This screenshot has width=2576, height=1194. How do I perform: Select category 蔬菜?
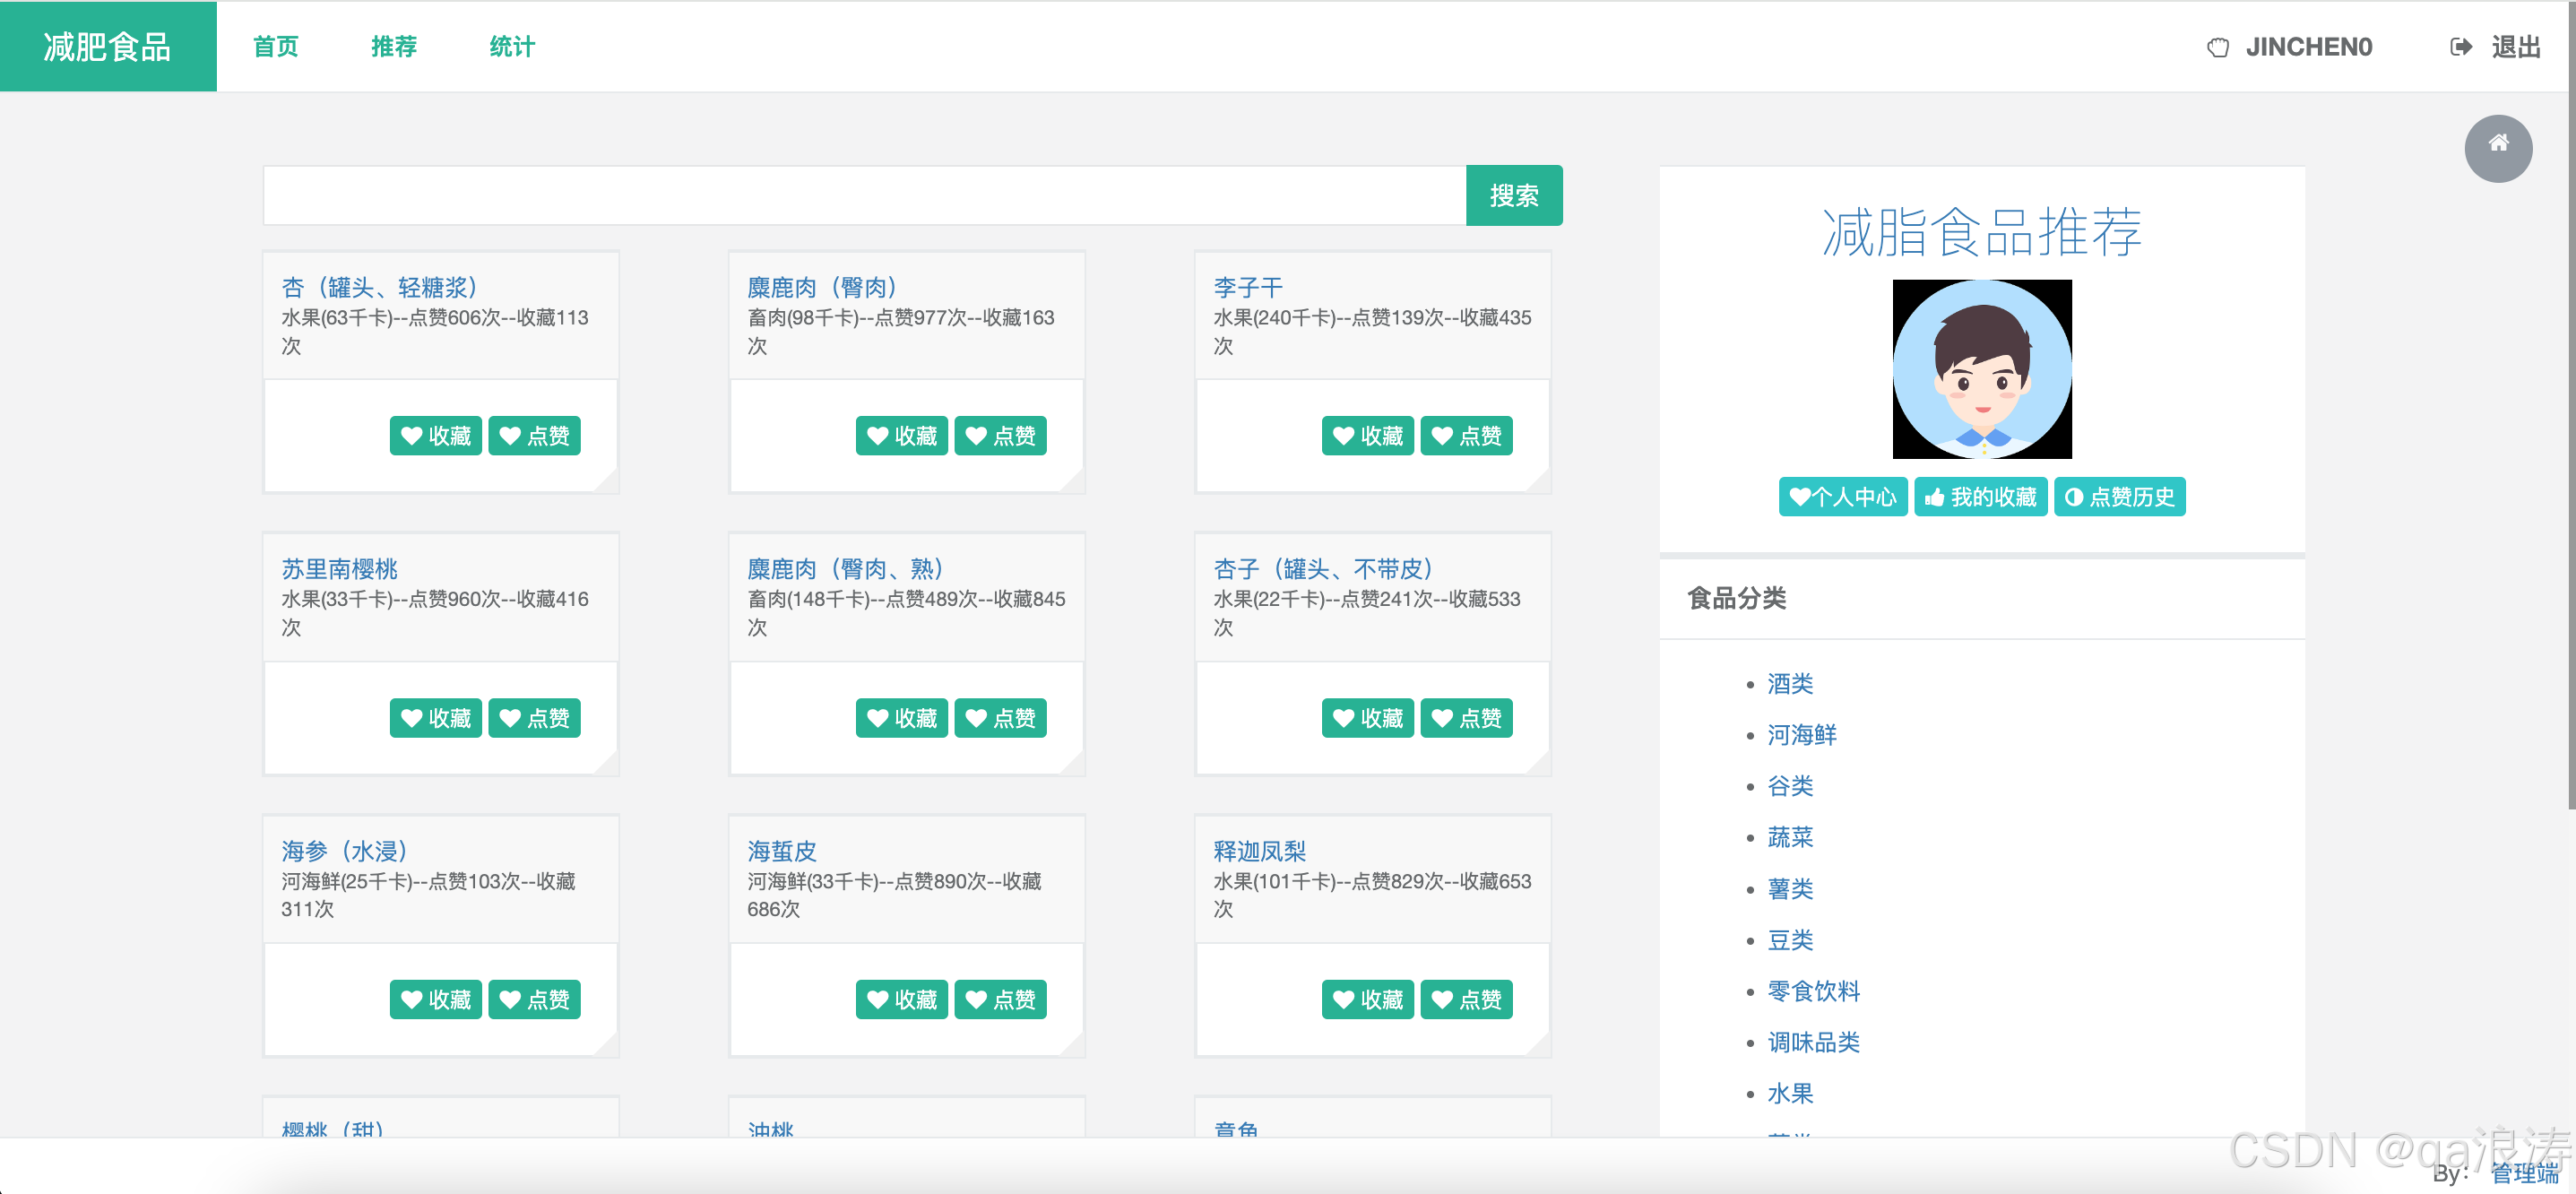(1789, 837)
